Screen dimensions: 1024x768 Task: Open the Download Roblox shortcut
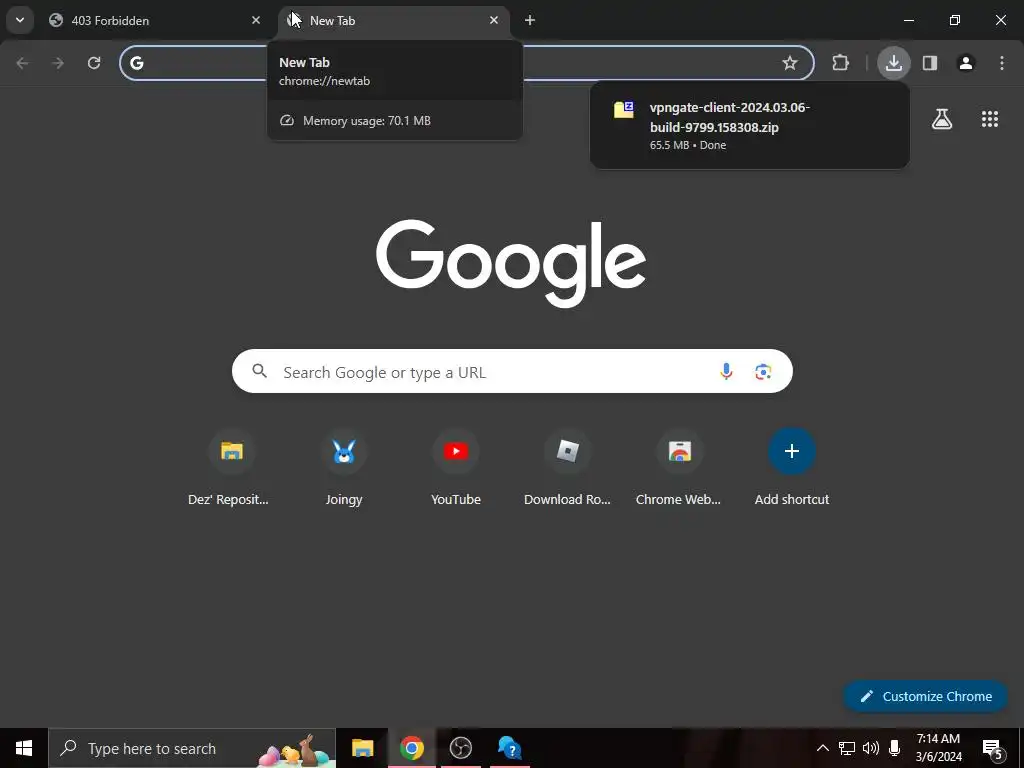(x=568, y=468)
